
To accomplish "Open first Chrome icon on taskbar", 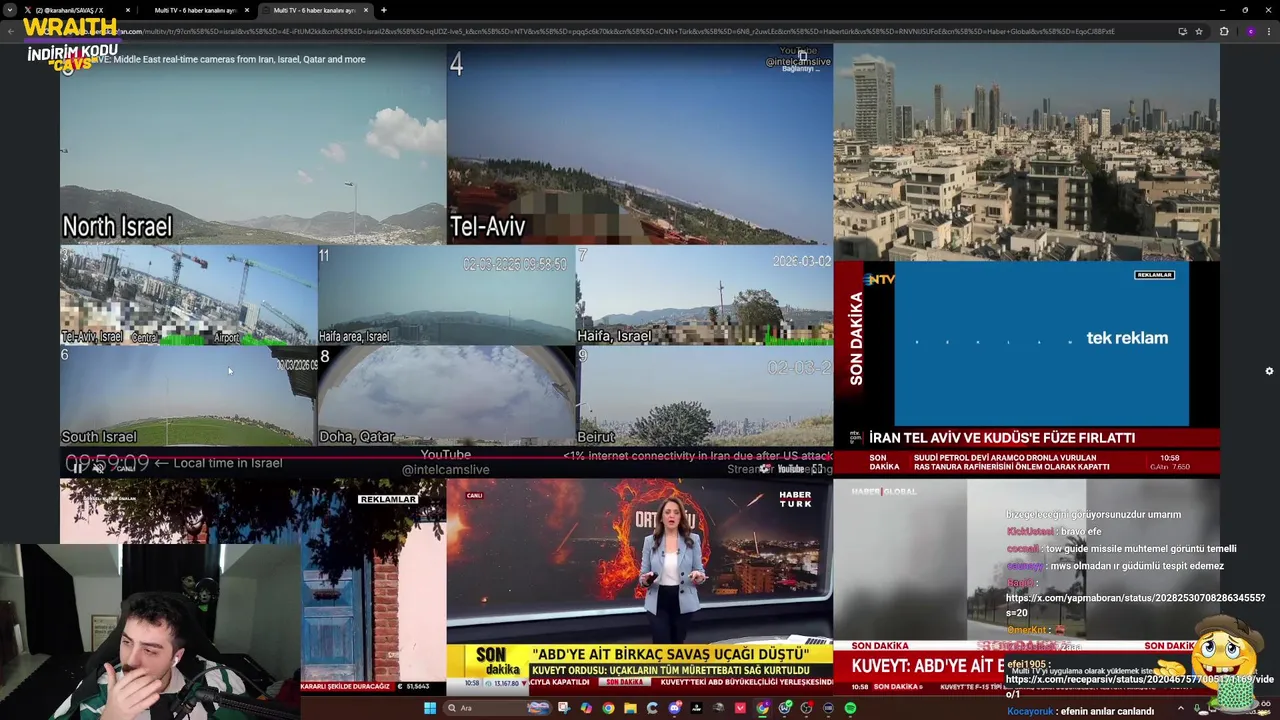I will point(608,708).
